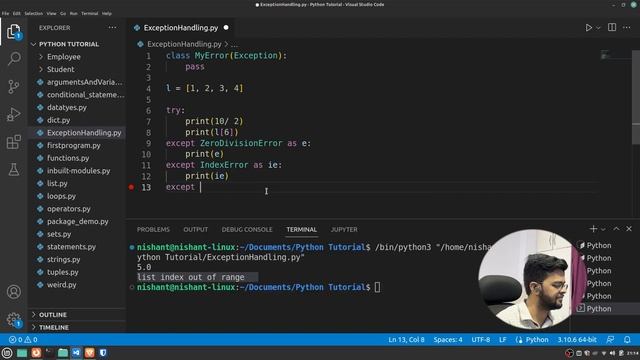640x360 pixels.
Task: Open the Manage gear settings icon
Action: (13, 319)
